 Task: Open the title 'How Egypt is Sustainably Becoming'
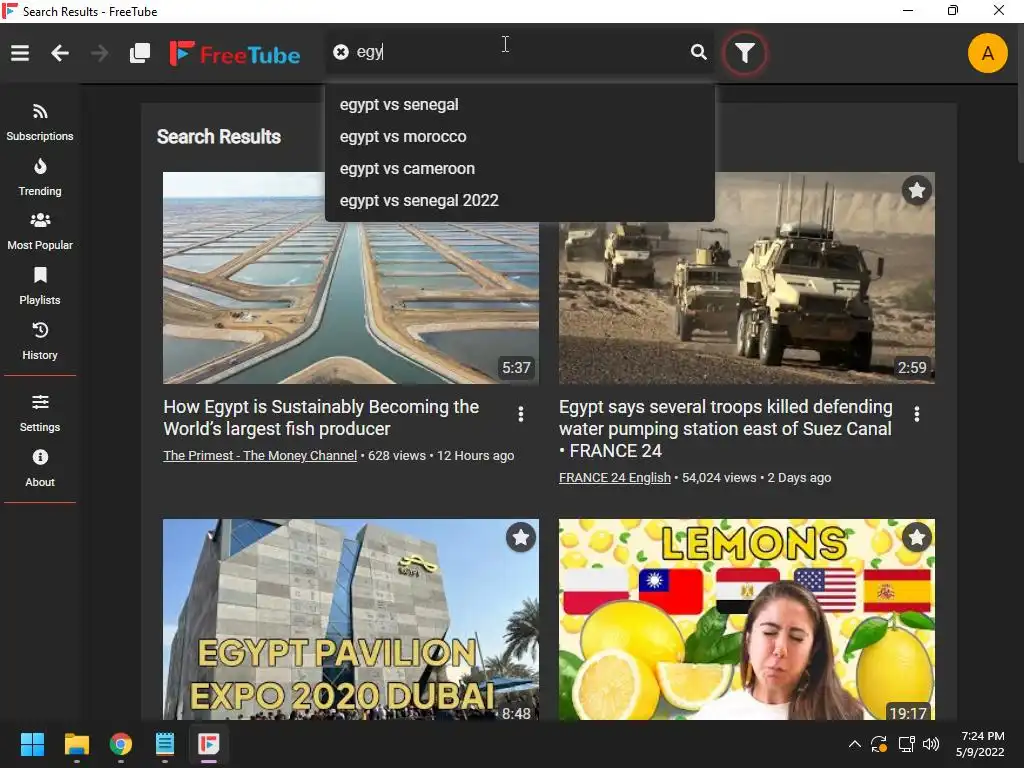(321, 418)
